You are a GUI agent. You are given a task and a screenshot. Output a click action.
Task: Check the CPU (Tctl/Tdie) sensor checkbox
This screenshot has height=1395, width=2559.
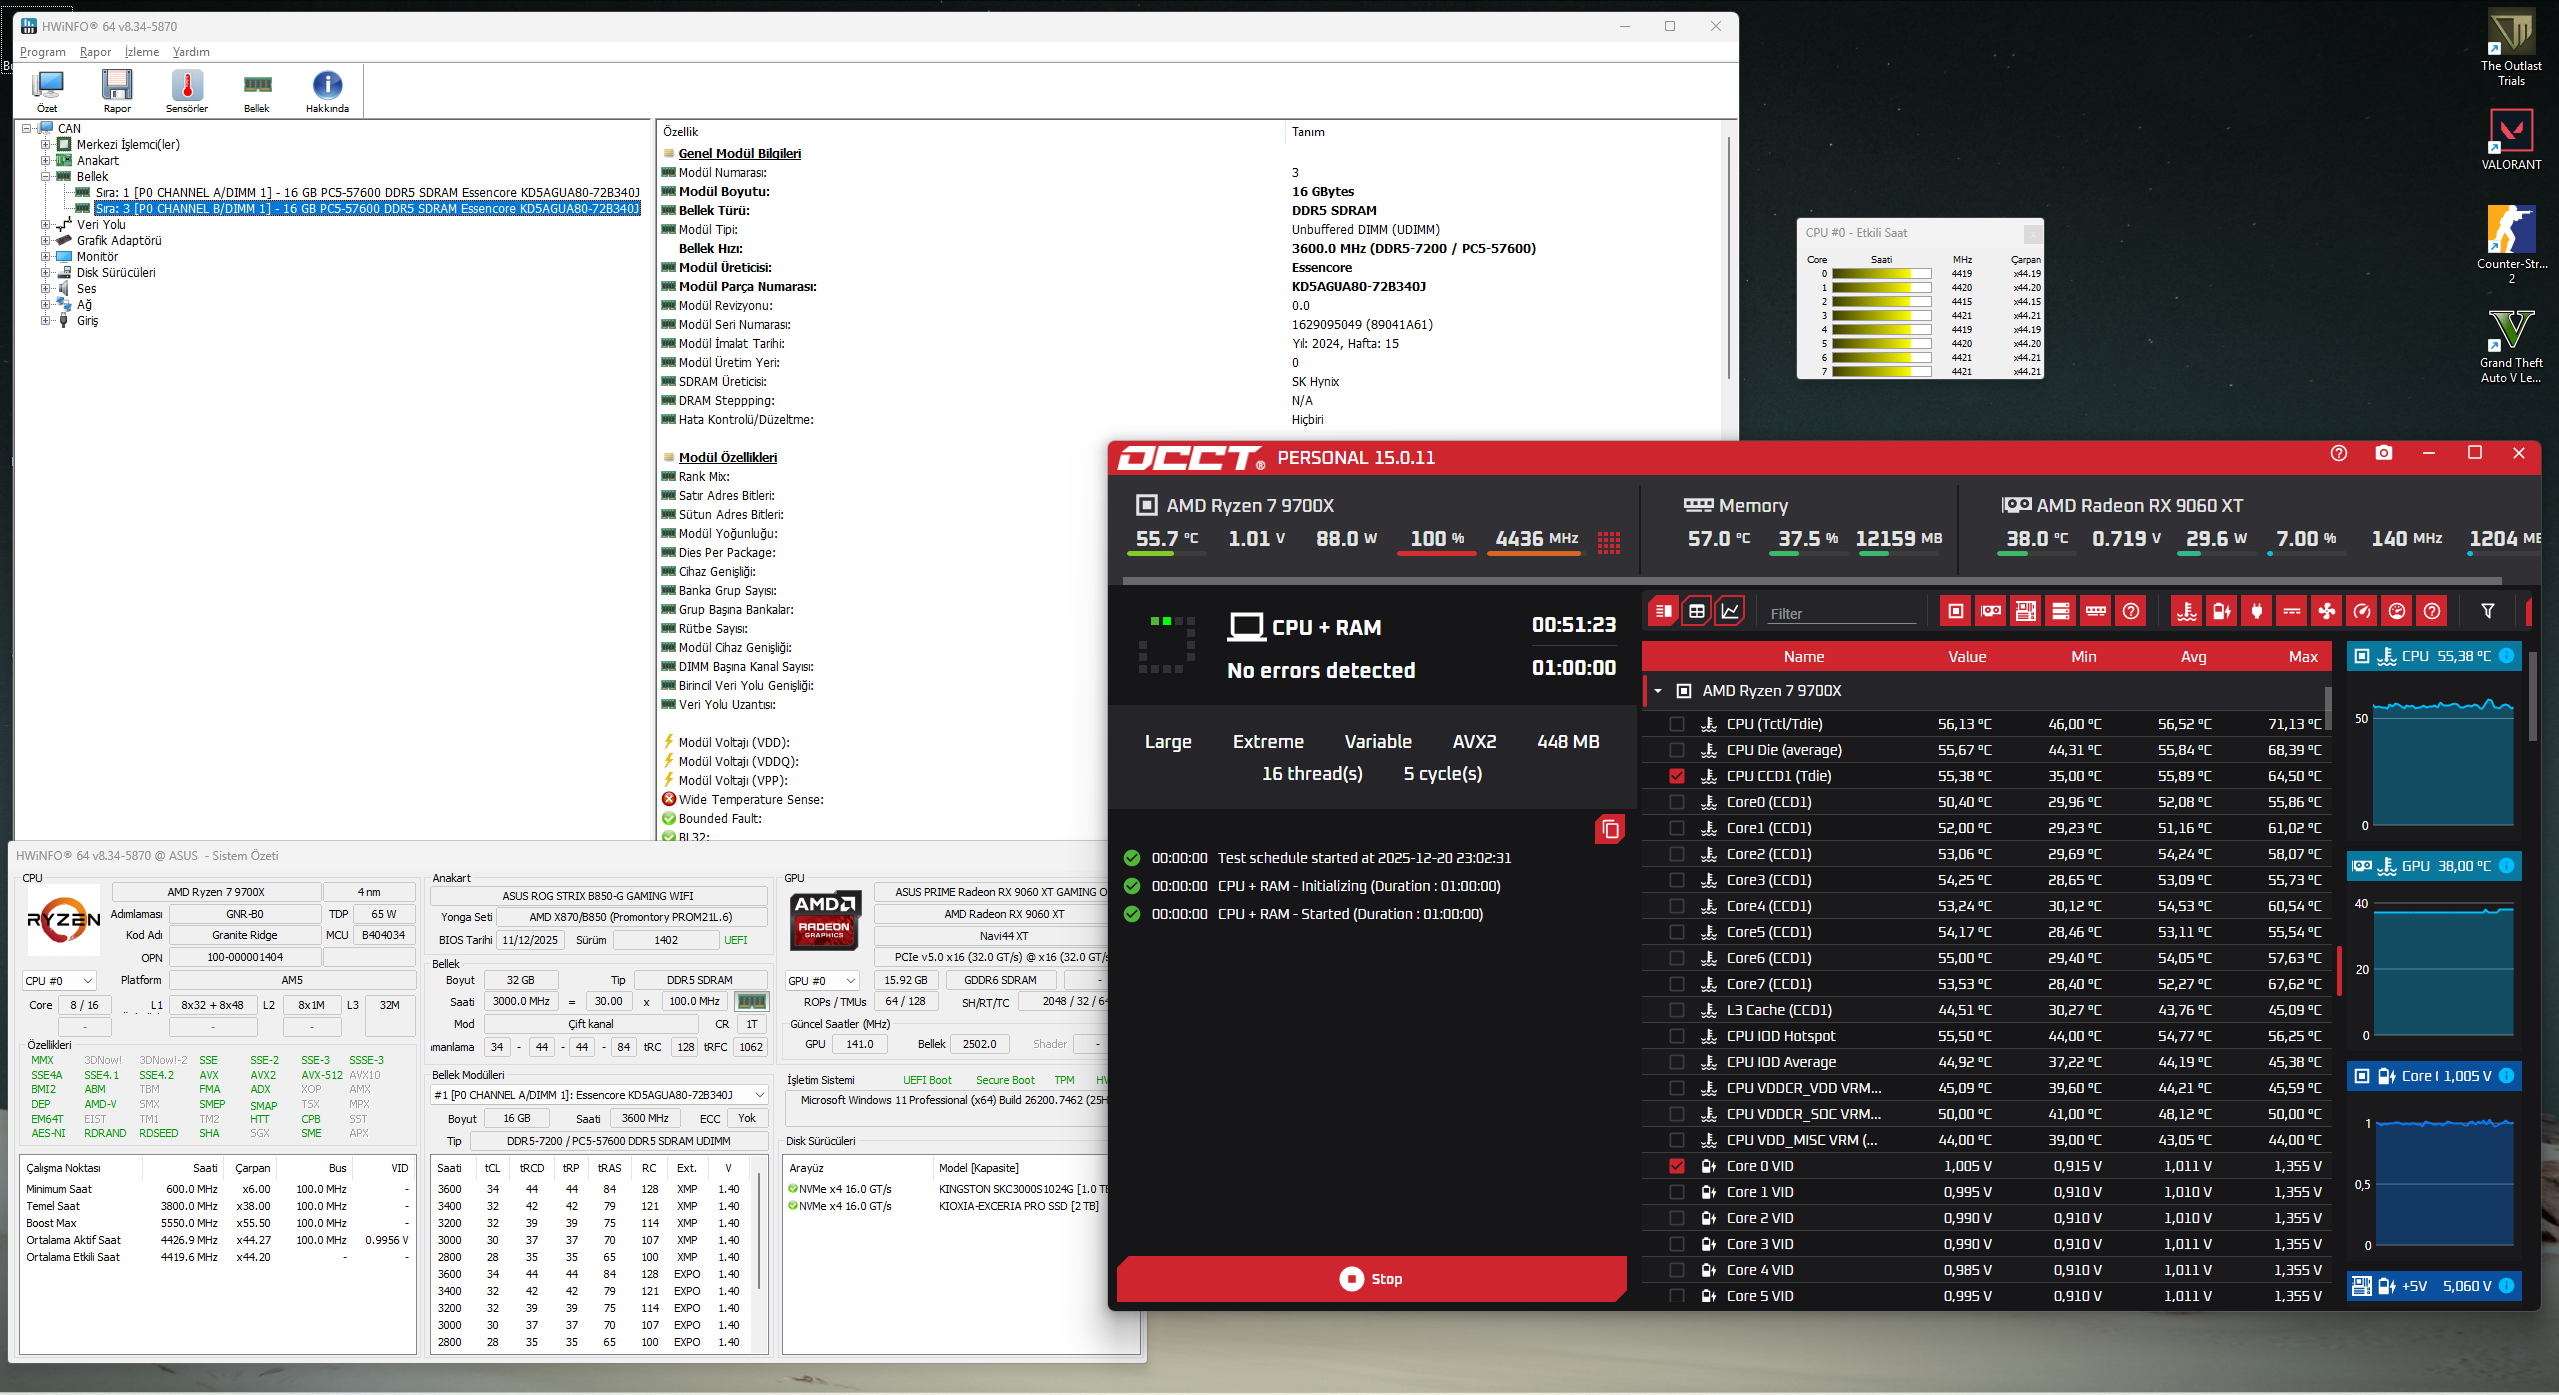(x=1677, y=724)
